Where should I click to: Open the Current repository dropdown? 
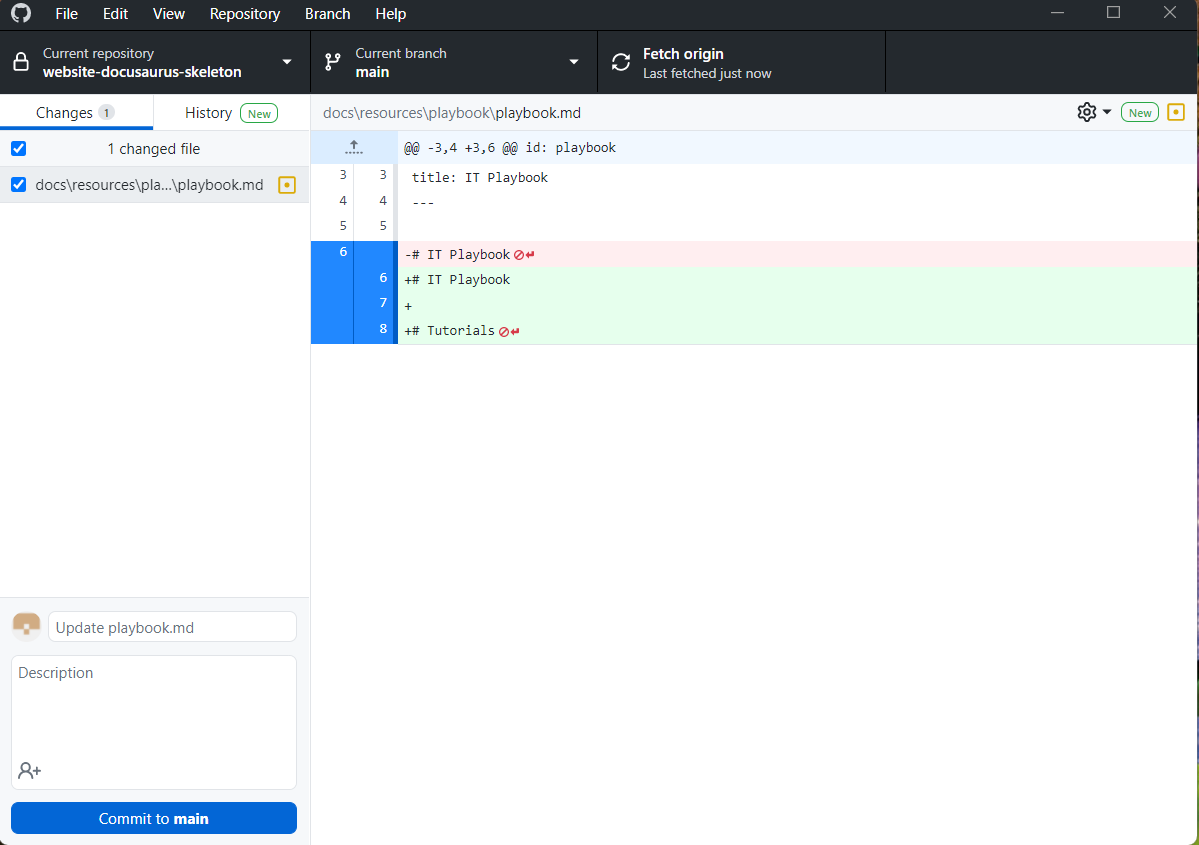coord(155,63)
